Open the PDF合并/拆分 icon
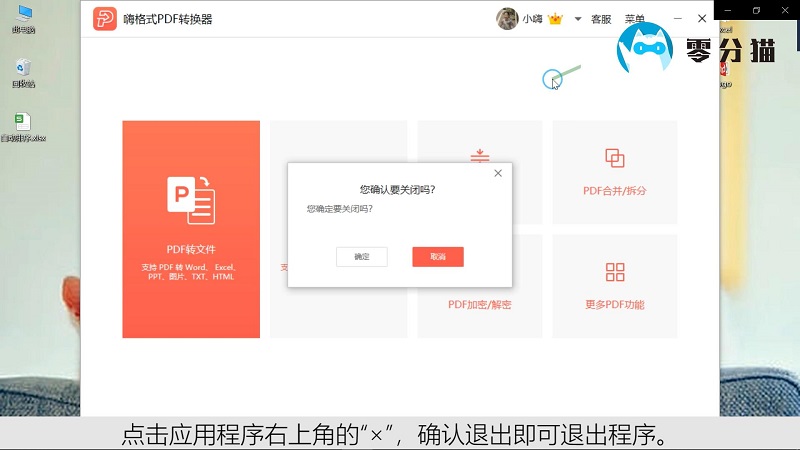 (x=615, y=158)
